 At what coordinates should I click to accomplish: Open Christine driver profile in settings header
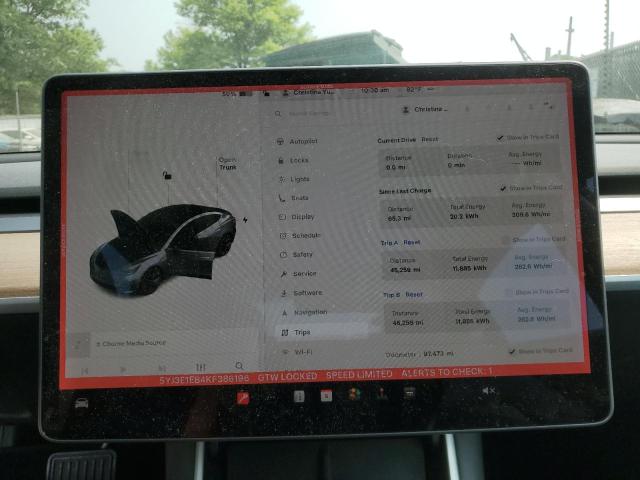(x=424, y=109)
